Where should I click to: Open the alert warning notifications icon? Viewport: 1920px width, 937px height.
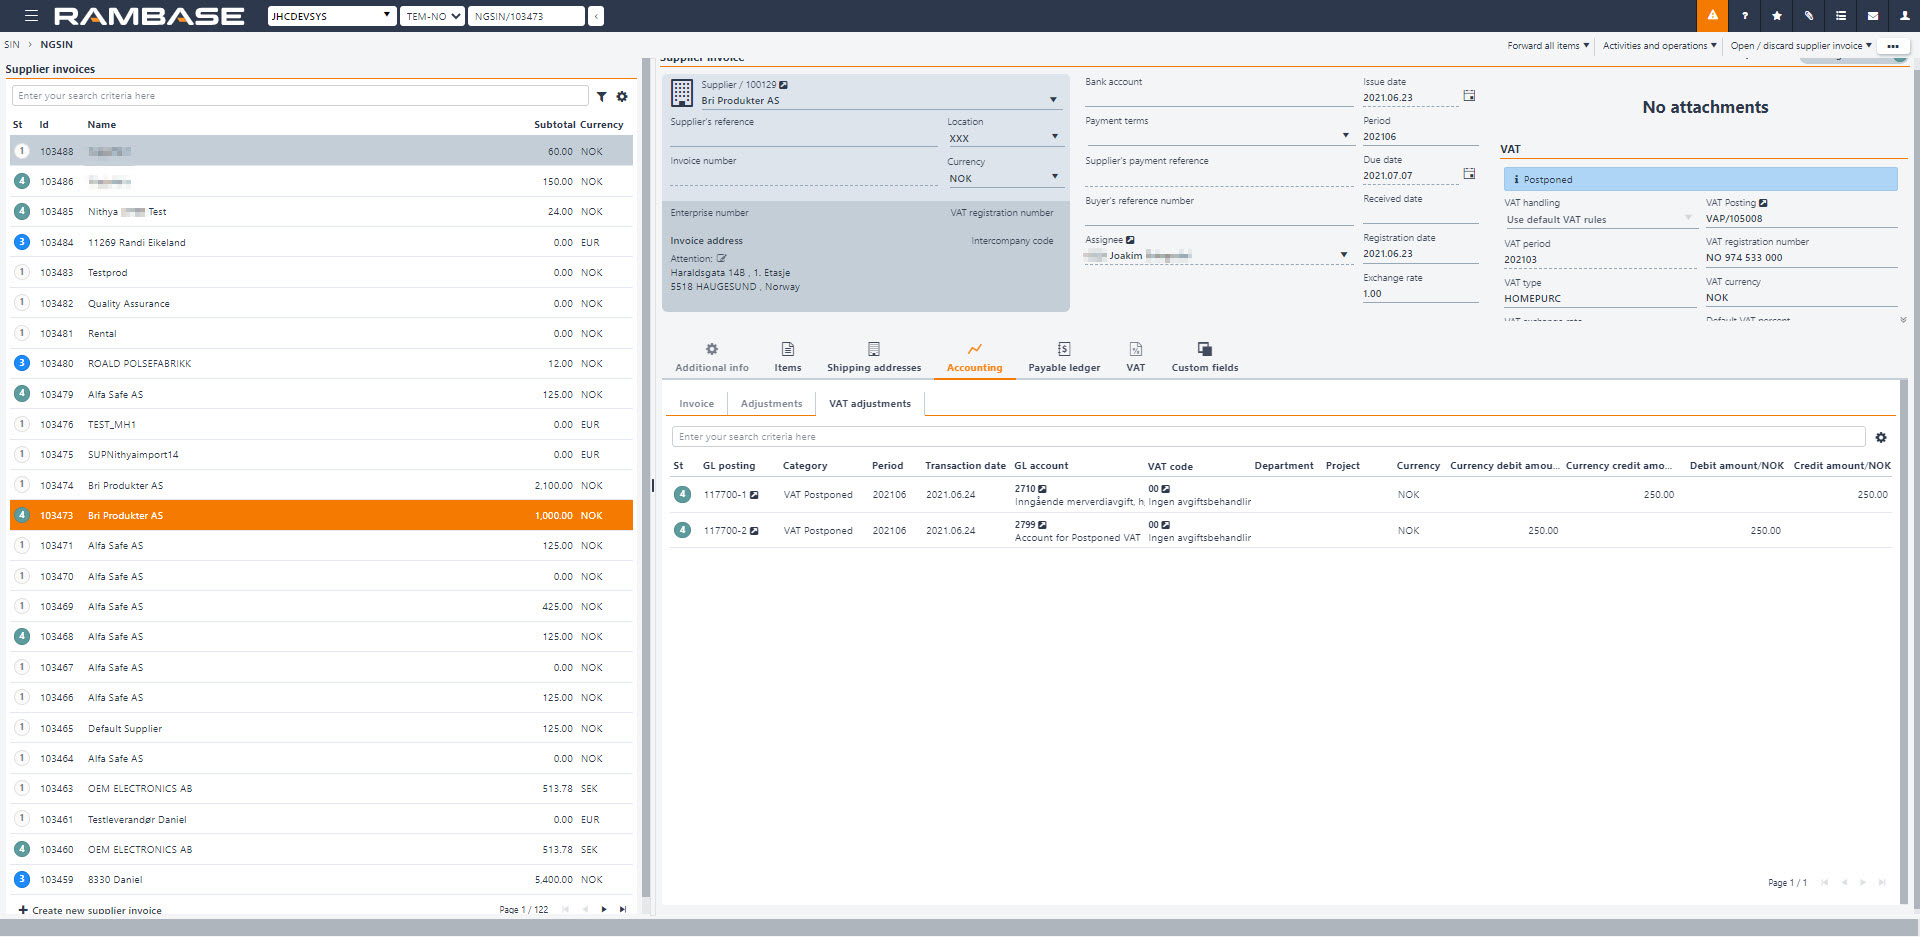coord(1712,16)
